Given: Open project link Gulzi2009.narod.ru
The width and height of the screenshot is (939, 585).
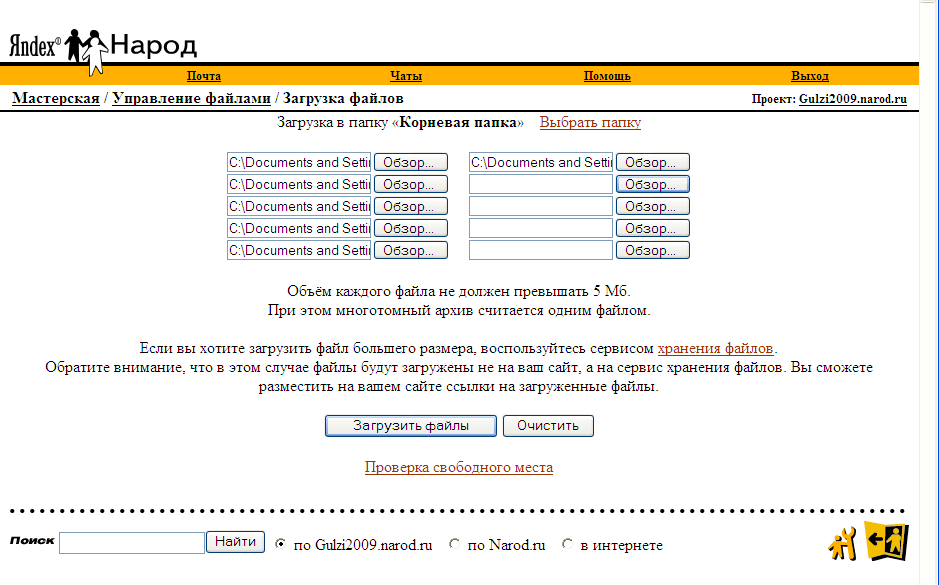Looking at the screenshot, I should 853,99.
